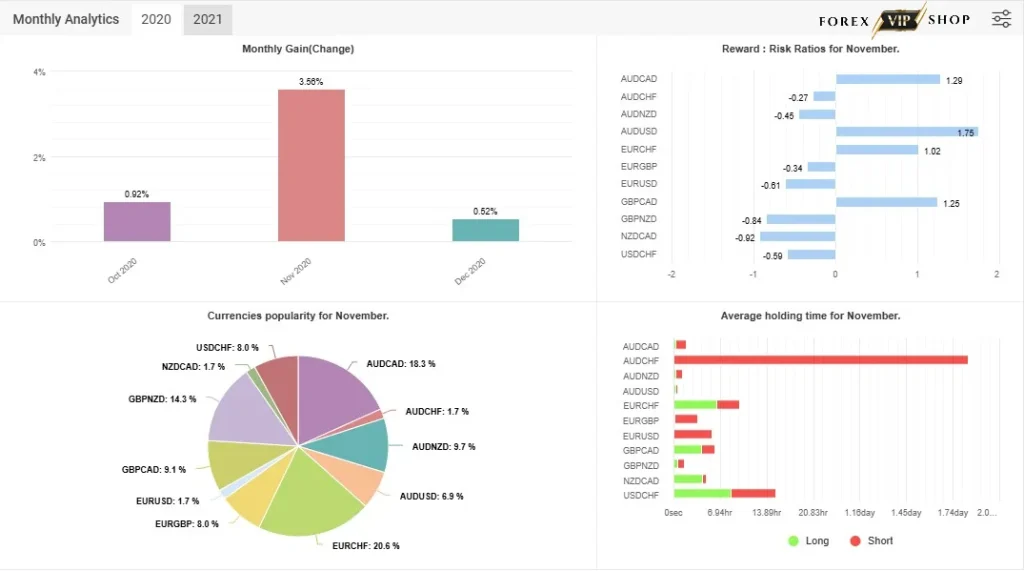Click the NZDCAD -0.92 reward-risk bar
This screenshot has width=1024, height=571.
[797, 237]
